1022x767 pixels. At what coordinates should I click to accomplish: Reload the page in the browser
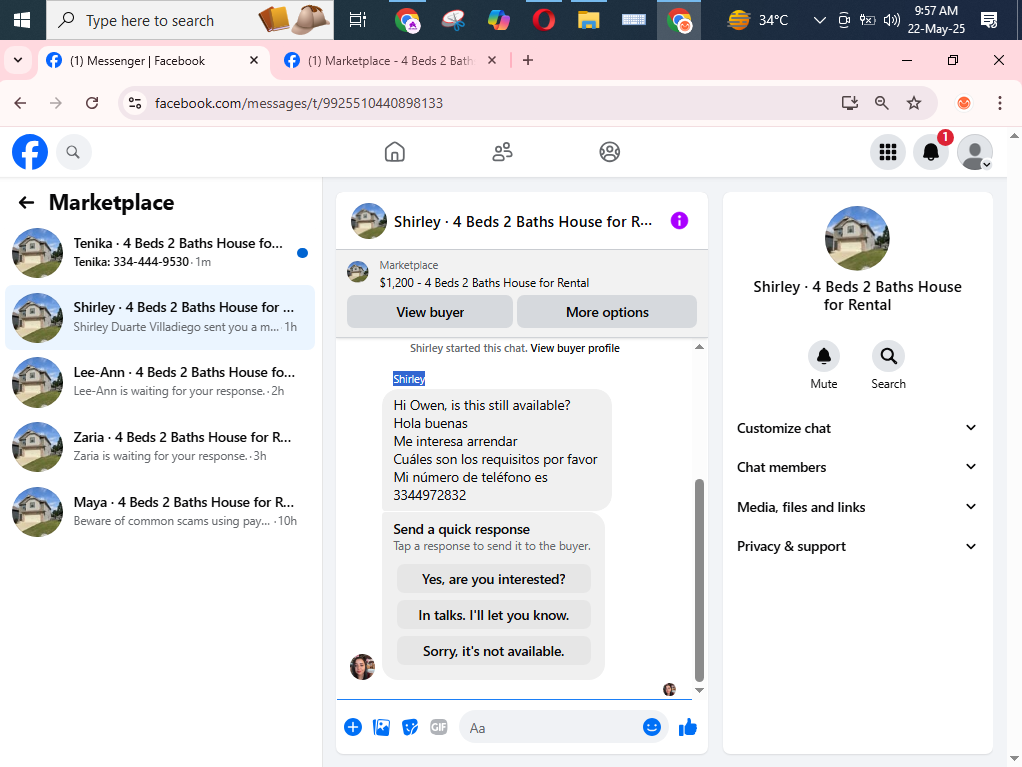[92, 103]
